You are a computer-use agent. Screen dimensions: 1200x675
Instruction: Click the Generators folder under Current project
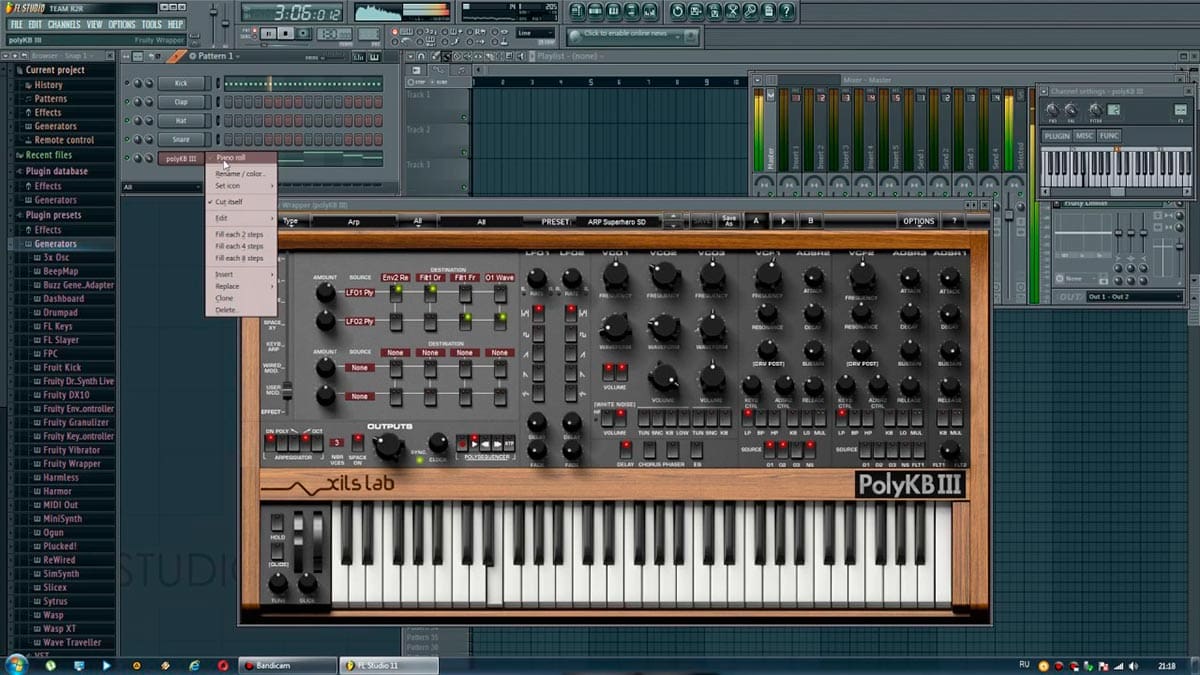[x=55, y=126]
